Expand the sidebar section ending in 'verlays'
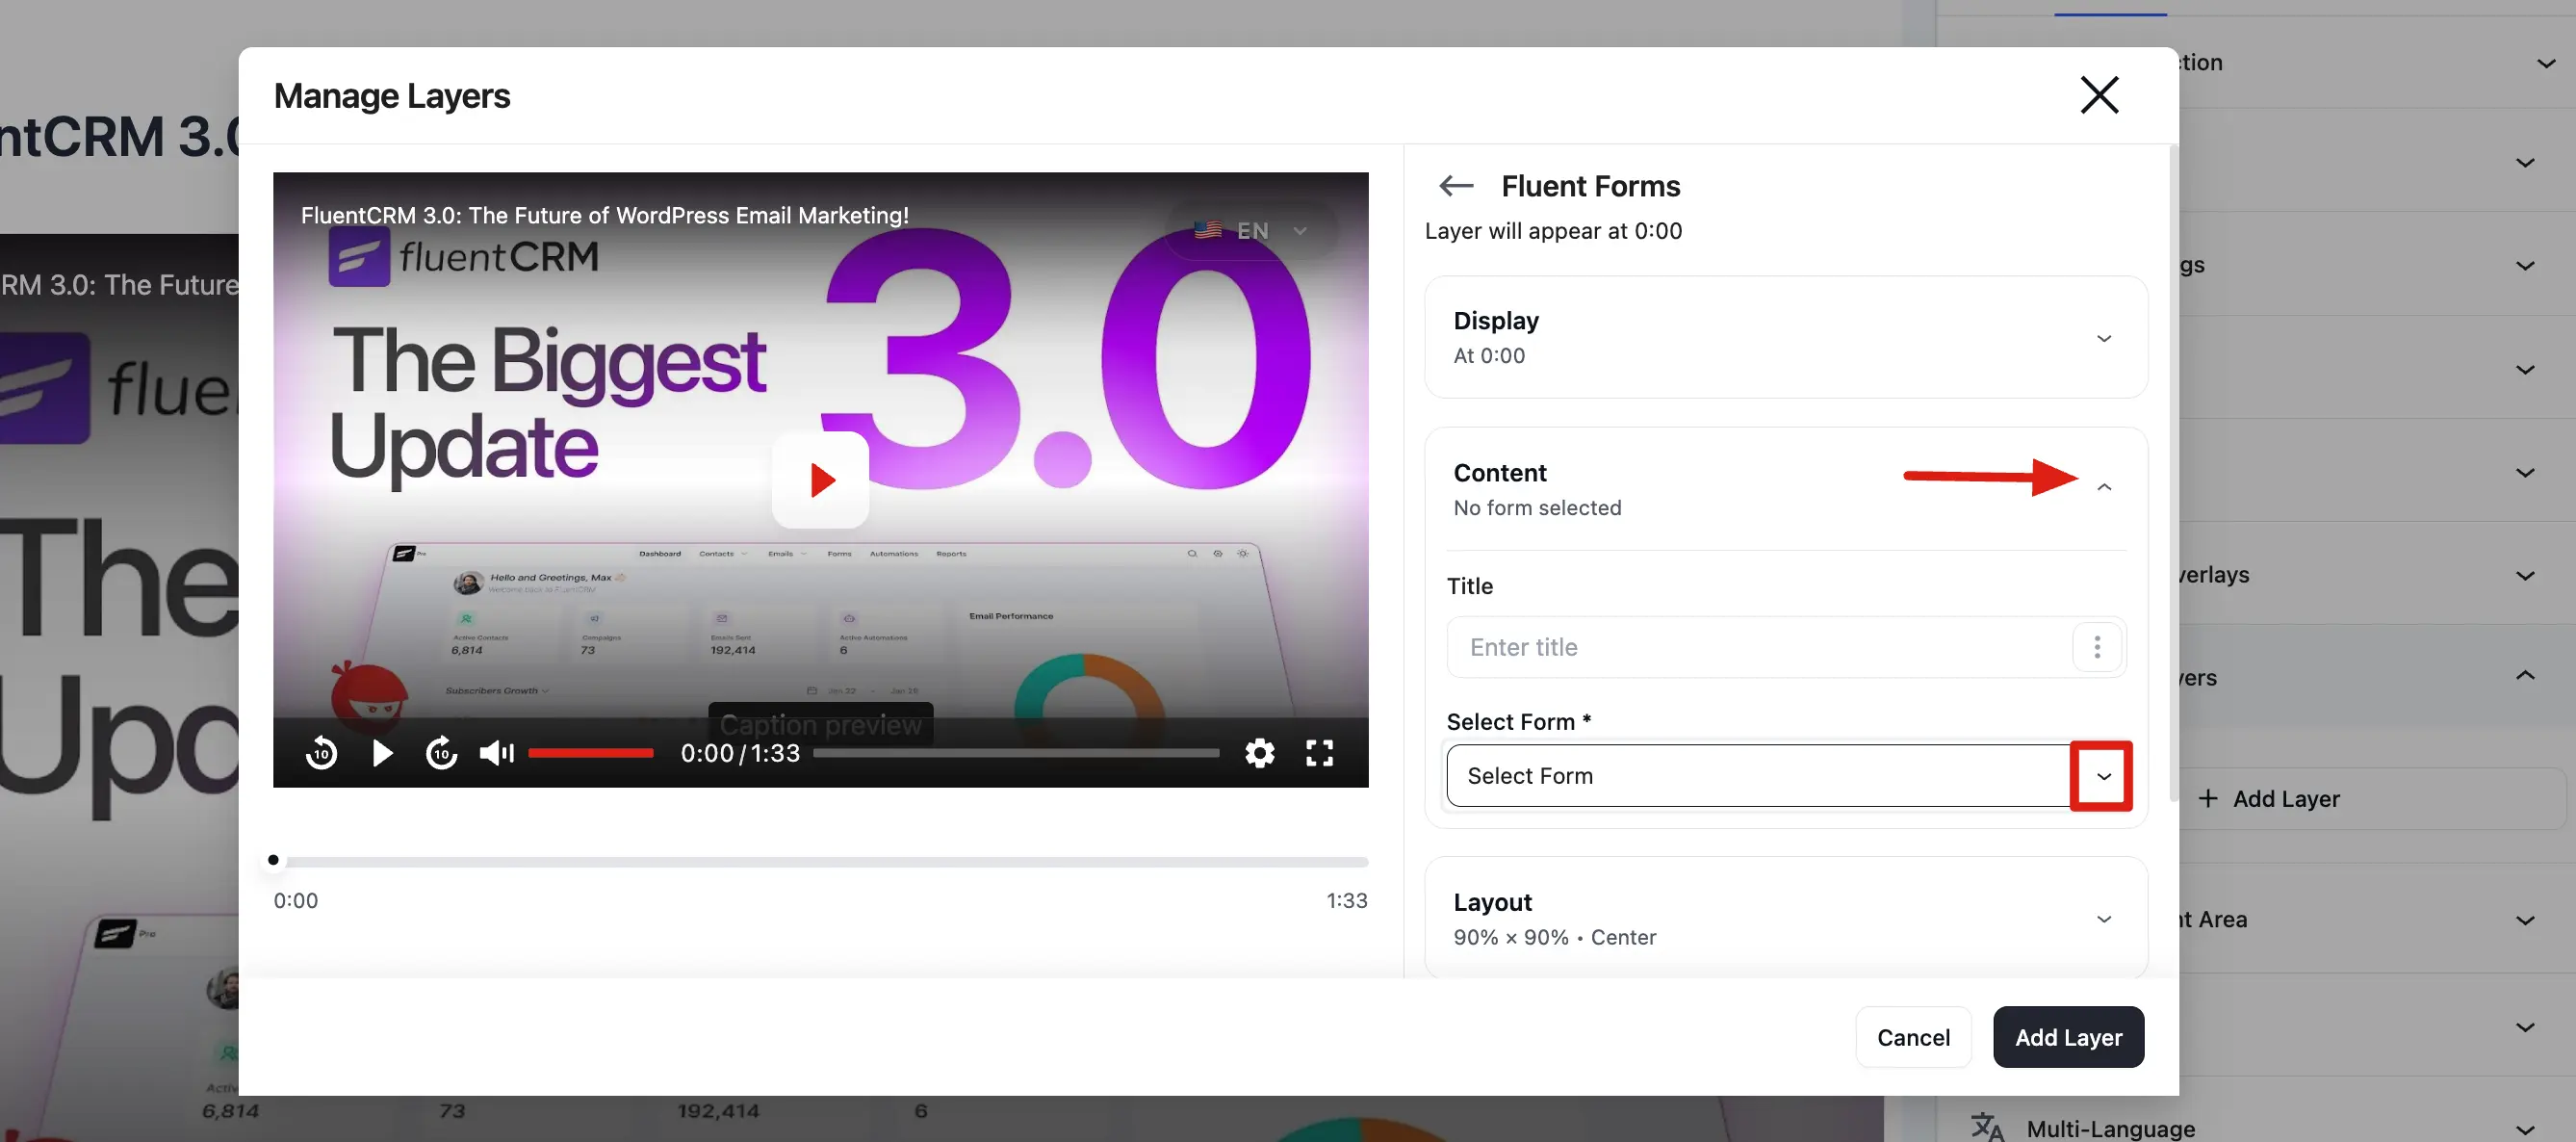The height and width of the screenshot is (1142, 2576). (x=2525, y=575)
